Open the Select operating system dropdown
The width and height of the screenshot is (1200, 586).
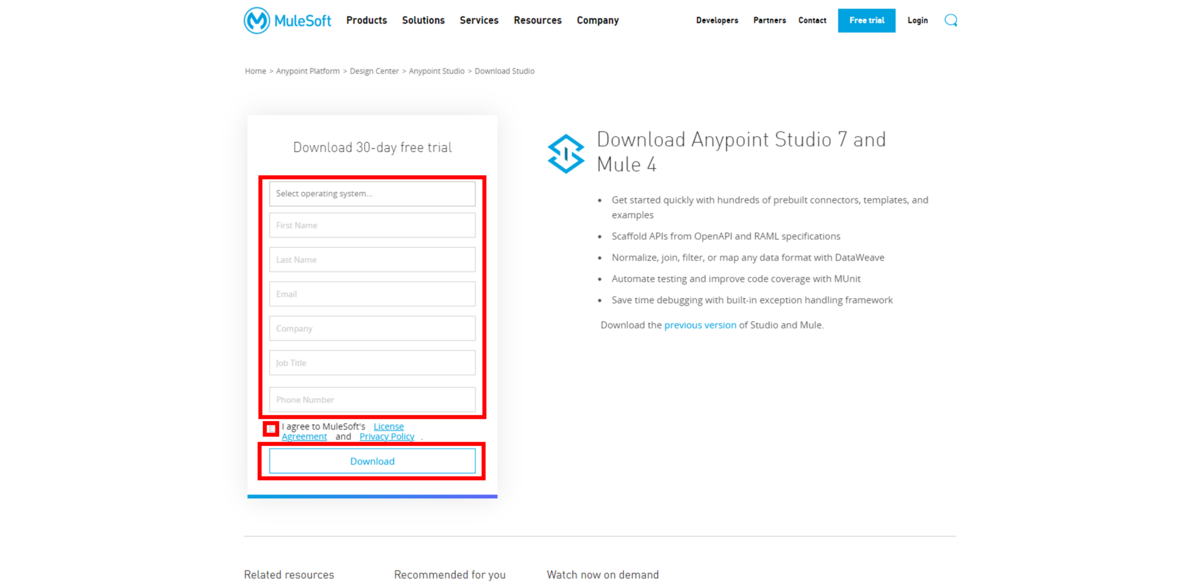pyautogui.click(x=372, y=193)
